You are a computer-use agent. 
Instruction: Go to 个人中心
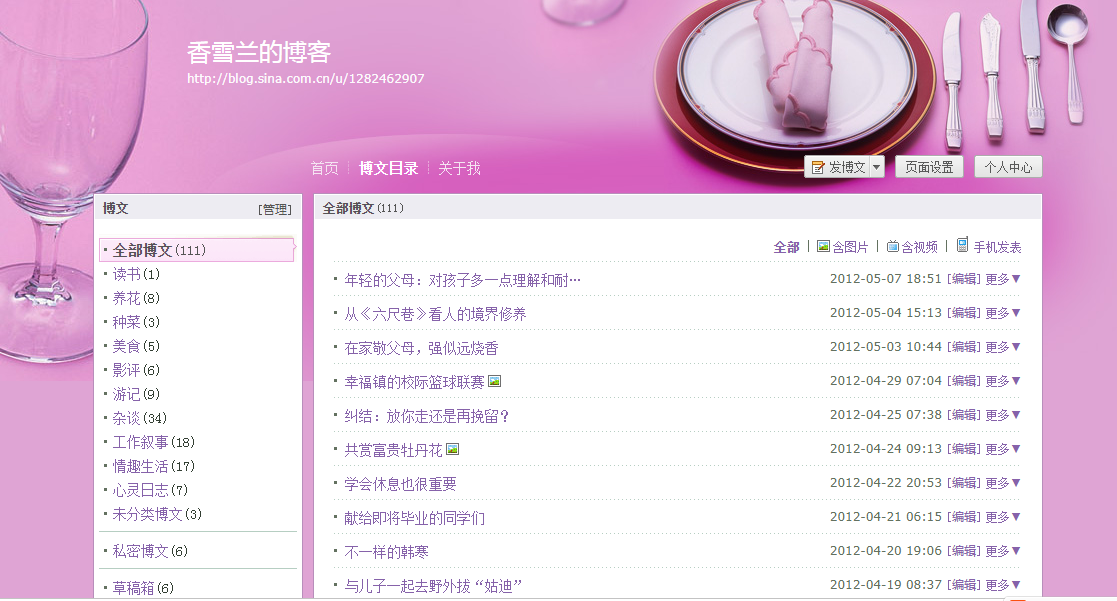(x=1008, y=167)
